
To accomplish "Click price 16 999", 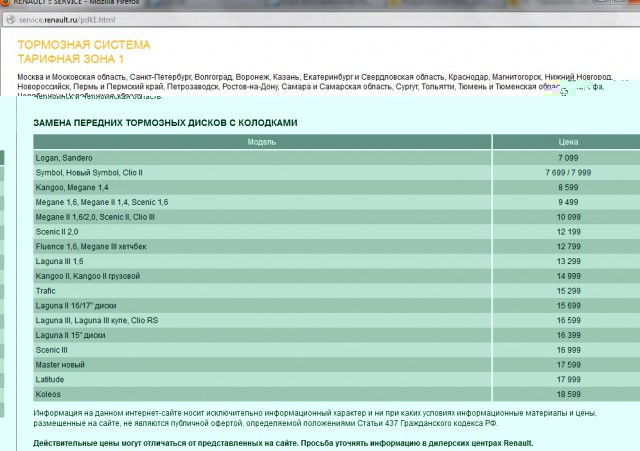I will 569,350.
